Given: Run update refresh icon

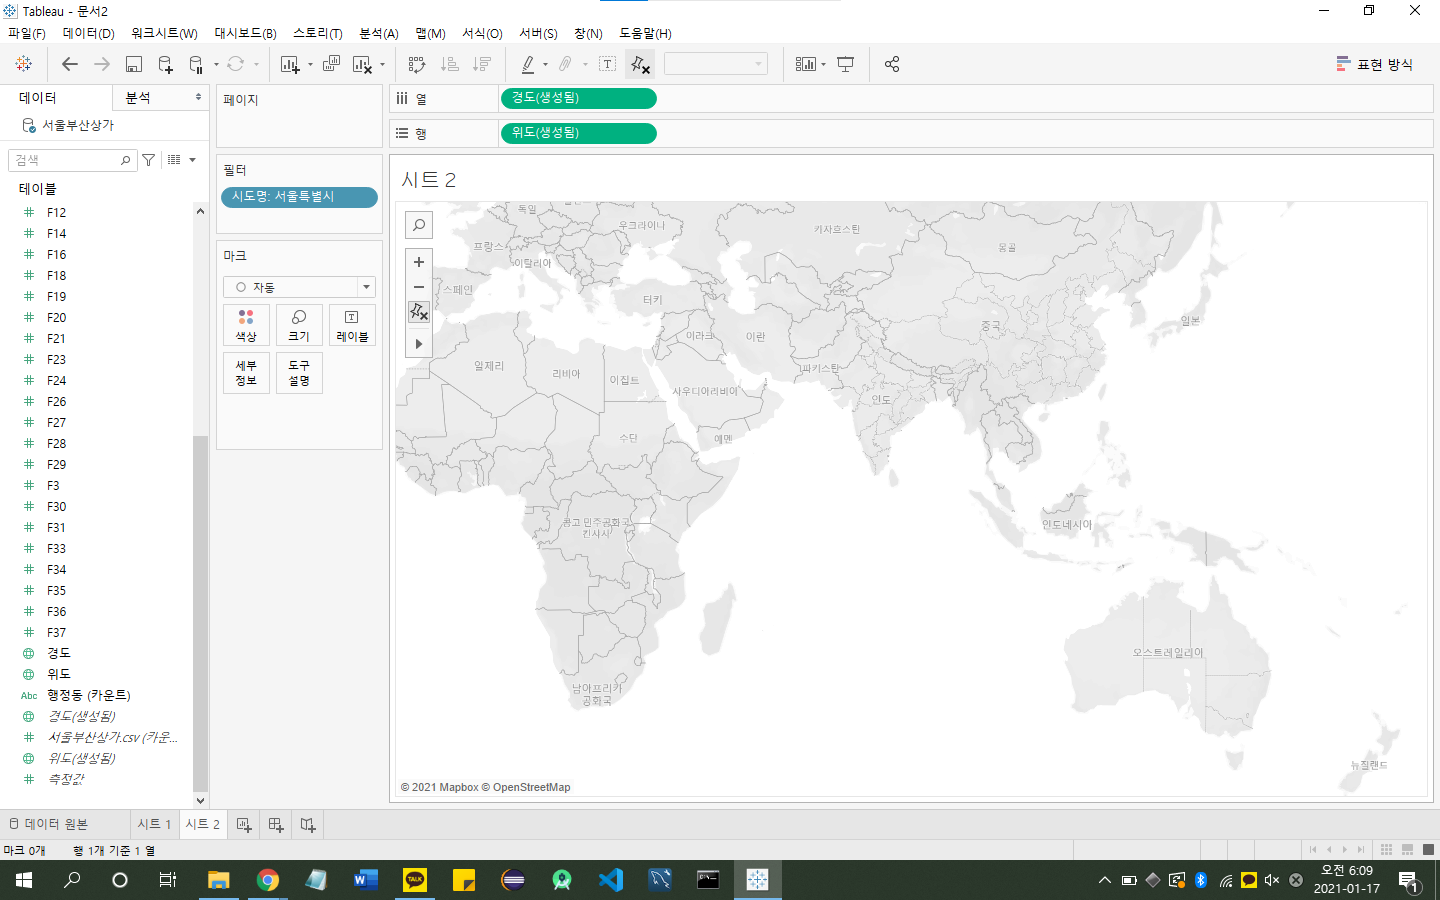Looking at the screenshot, I should coord(236,64).
